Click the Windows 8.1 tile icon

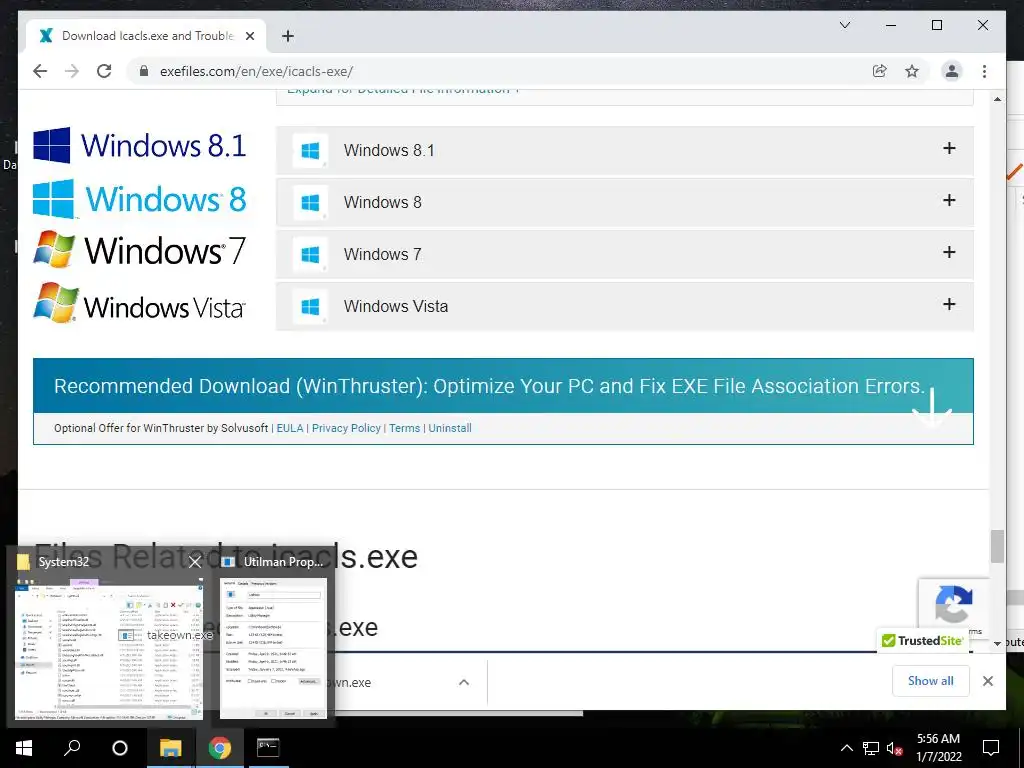310,150
